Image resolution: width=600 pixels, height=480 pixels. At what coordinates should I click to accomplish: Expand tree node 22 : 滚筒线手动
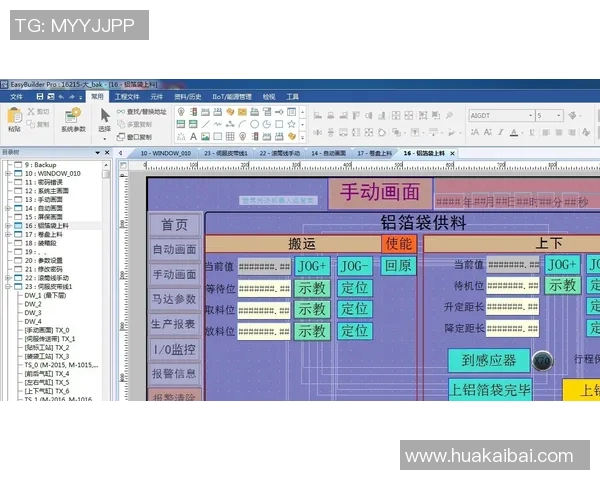click(8, 278)
